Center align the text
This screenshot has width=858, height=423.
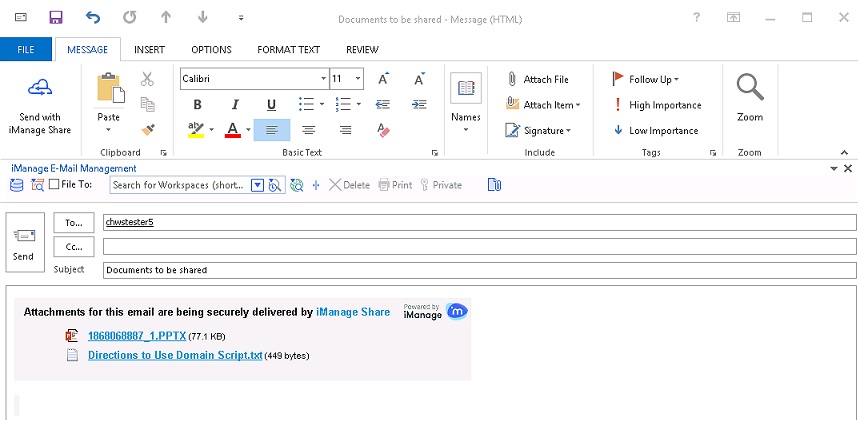point(309,130)
